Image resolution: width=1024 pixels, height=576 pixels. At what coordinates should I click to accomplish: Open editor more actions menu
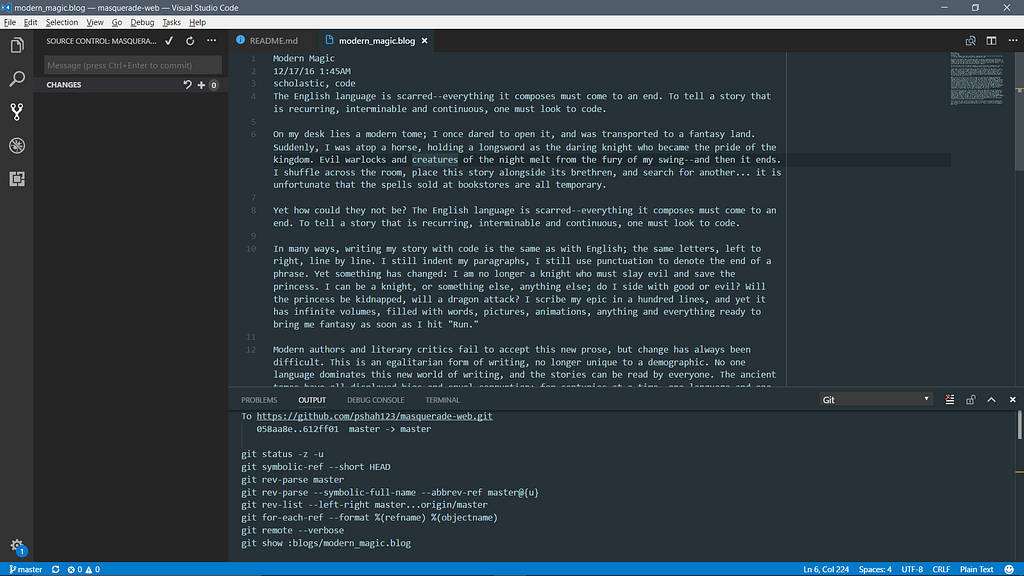pyautogui.click(x=1012, y=40)
